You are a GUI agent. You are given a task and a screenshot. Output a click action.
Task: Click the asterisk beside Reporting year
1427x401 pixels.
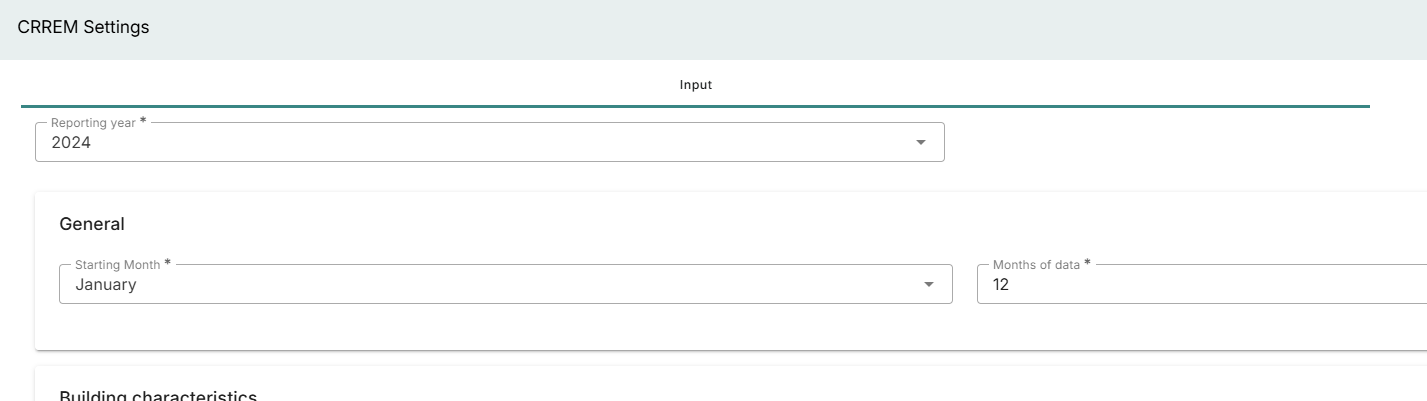[x=142, y=121]
